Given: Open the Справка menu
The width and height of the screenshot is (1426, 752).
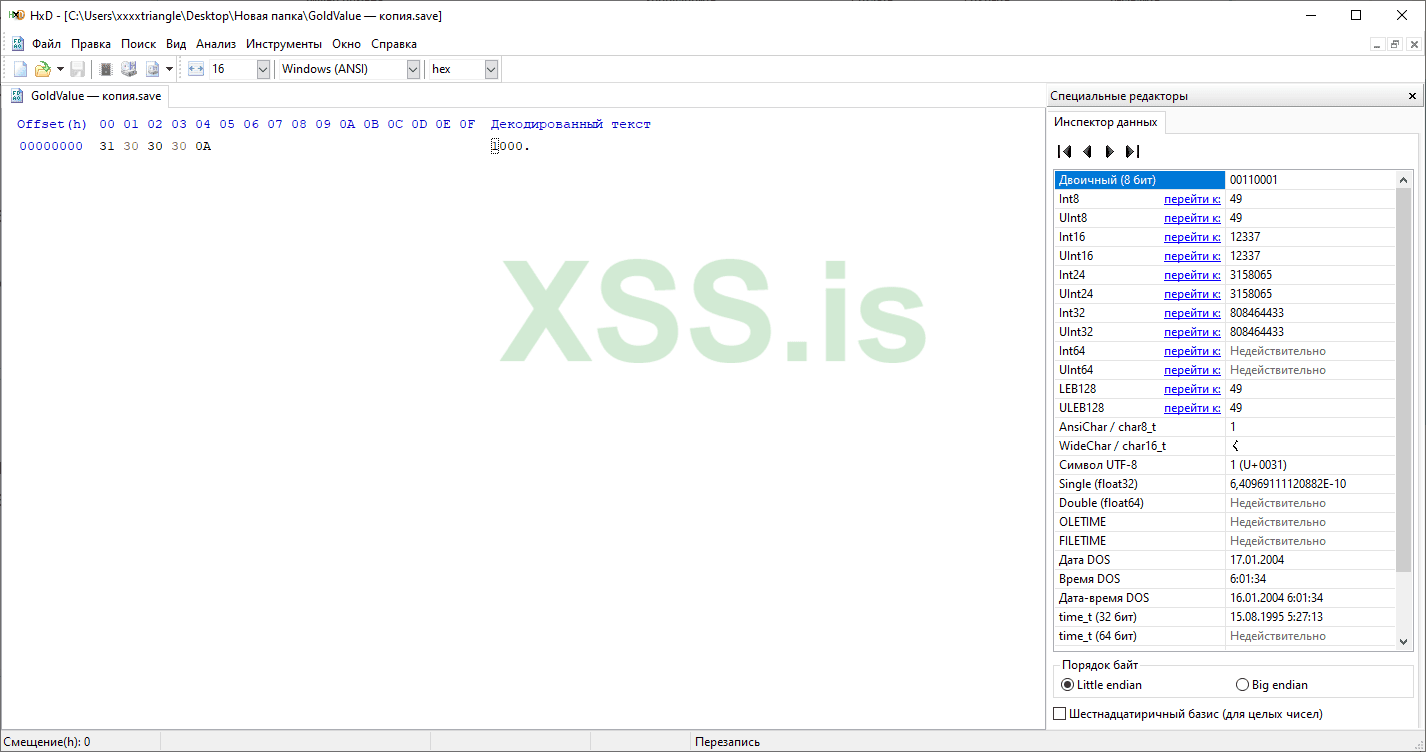Looking at the screenshot, I should pos(394,44).
